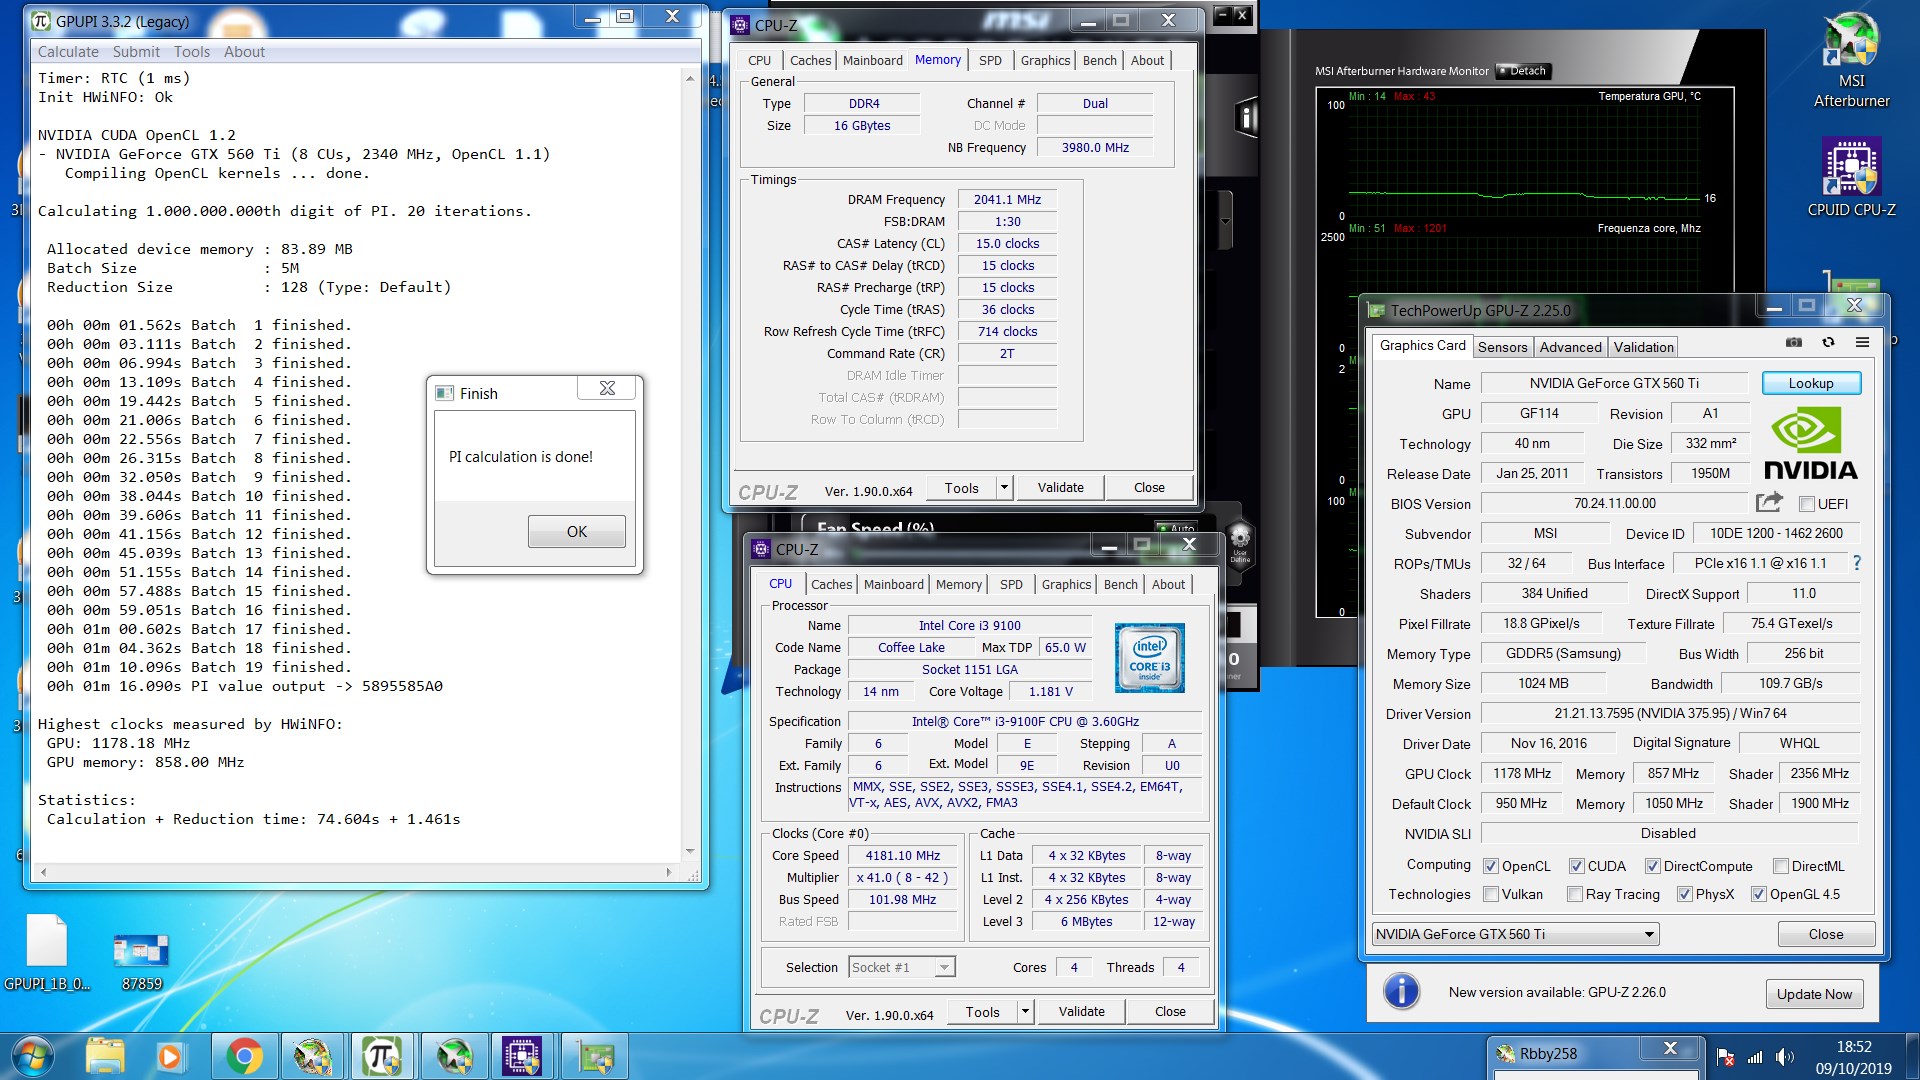Open the SPD tab in upper CPU-Z window

(x=990, y=60)
